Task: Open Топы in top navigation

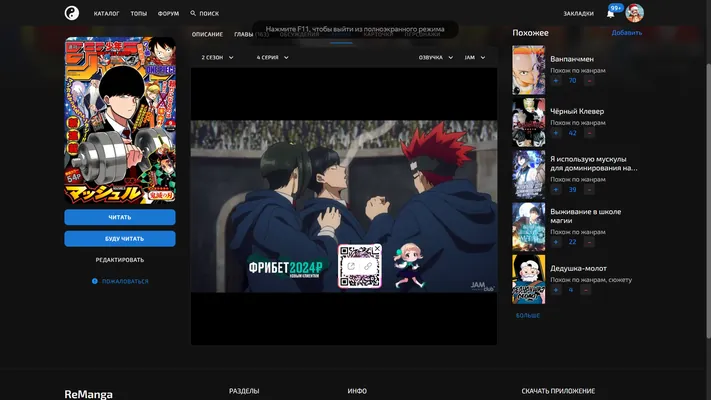Action: tap(139, 14)
